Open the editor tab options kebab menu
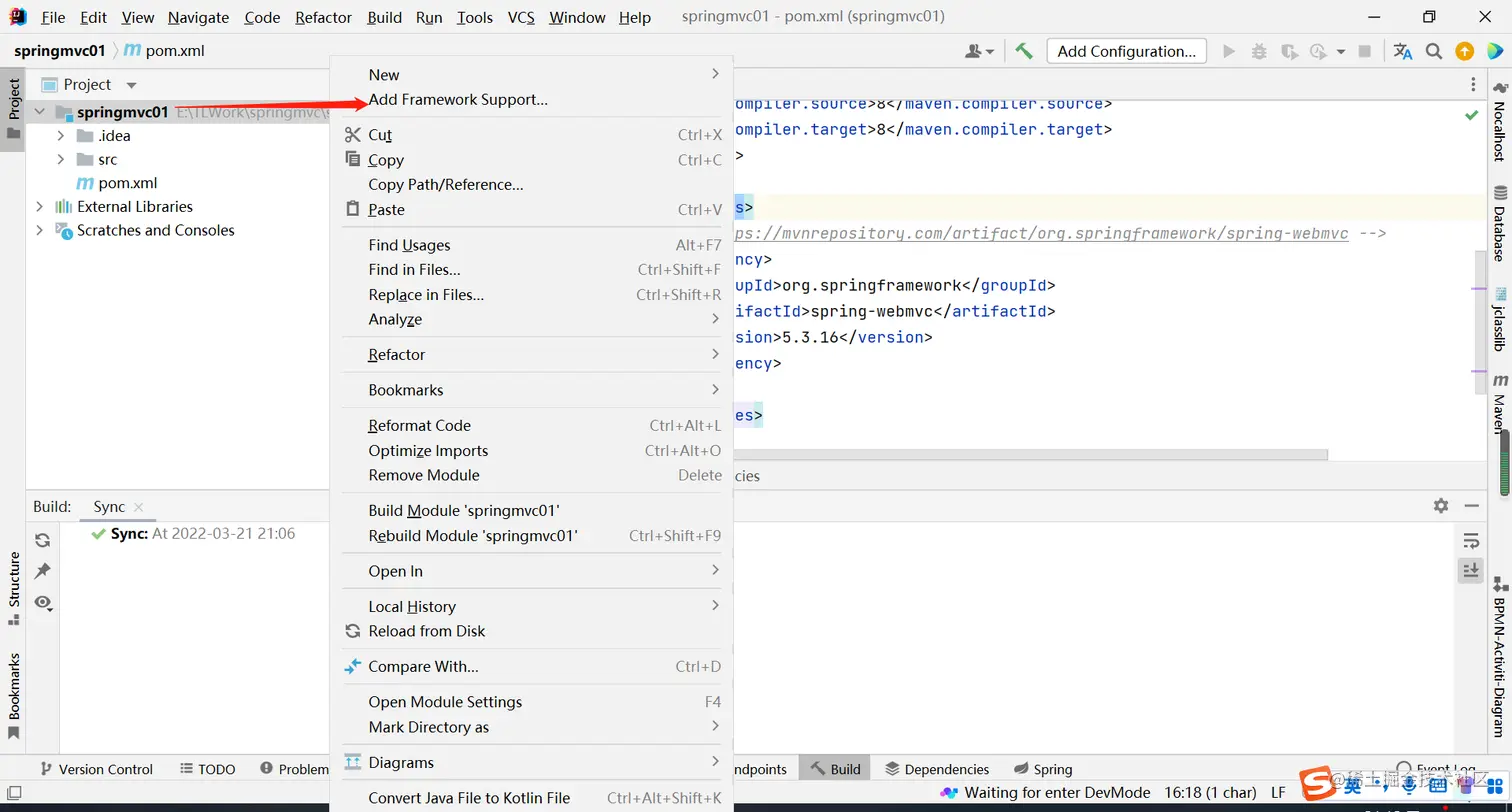This screenshot has height=812, width=1512. tap(1473, 85)
